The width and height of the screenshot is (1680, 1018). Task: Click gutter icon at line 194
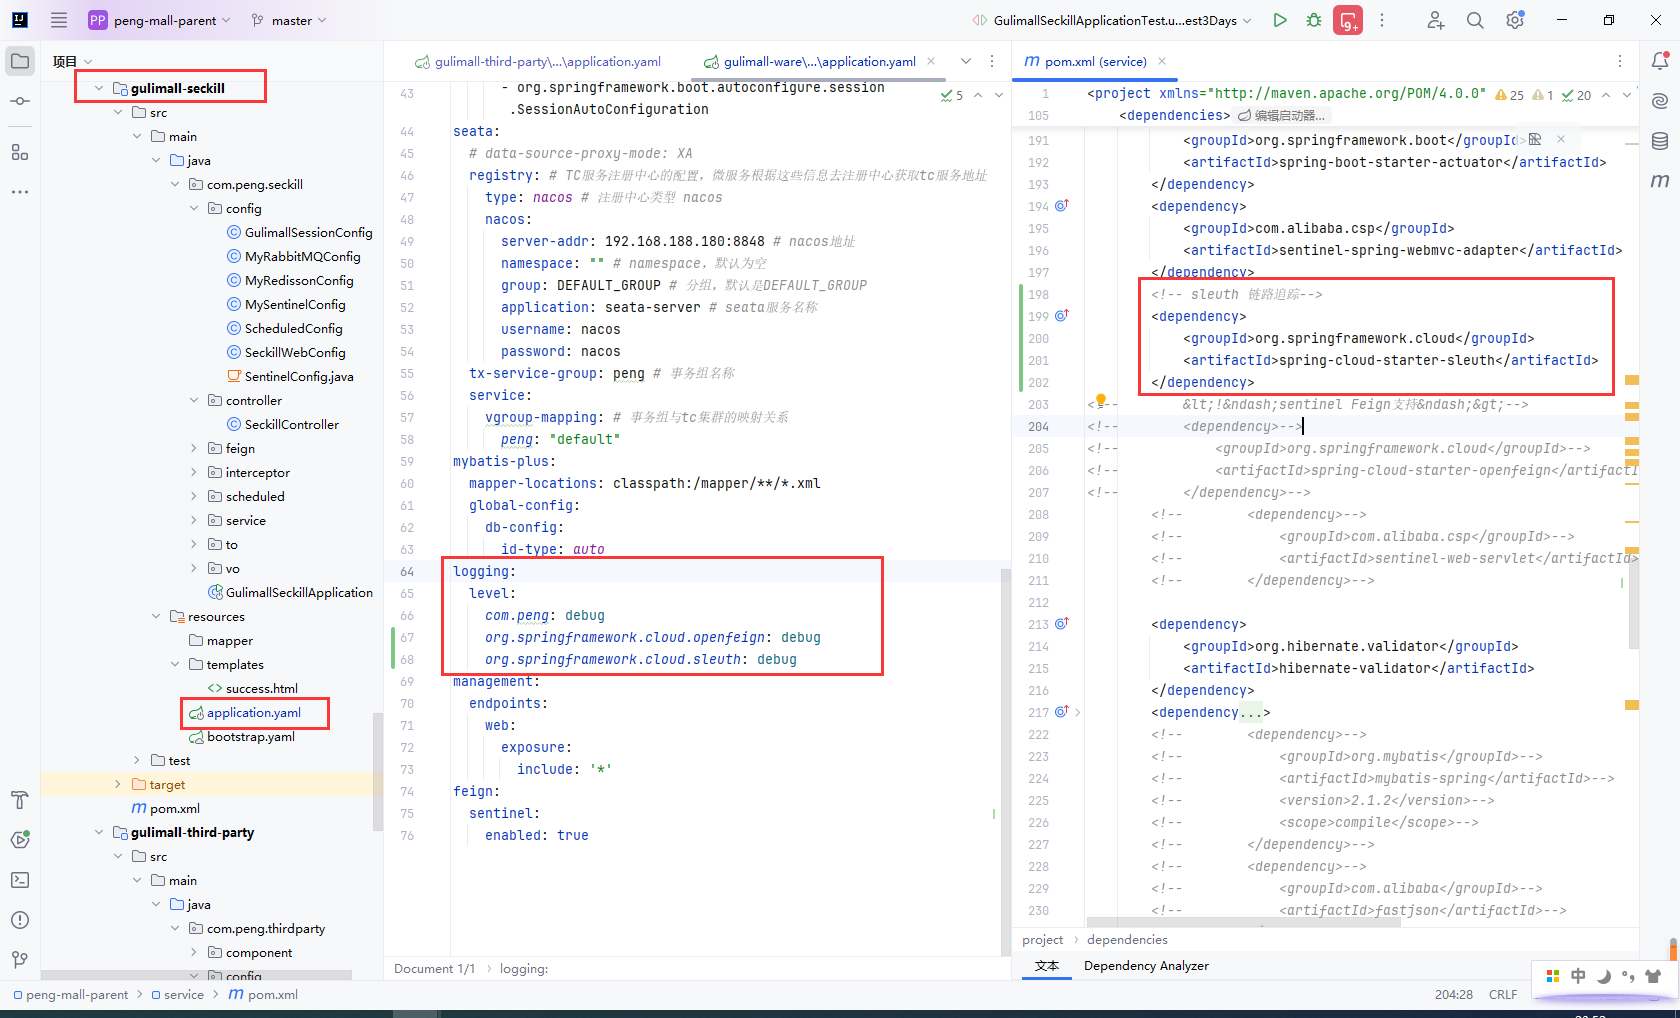coord(1062,205)
